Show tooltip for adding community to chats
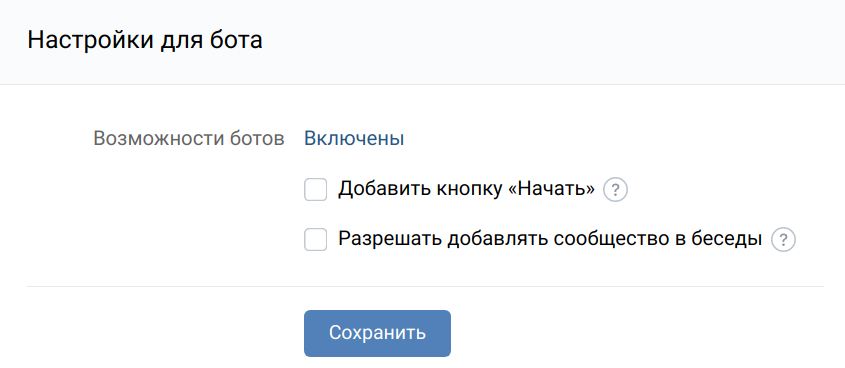845x368 pixels. pos(784,240)
